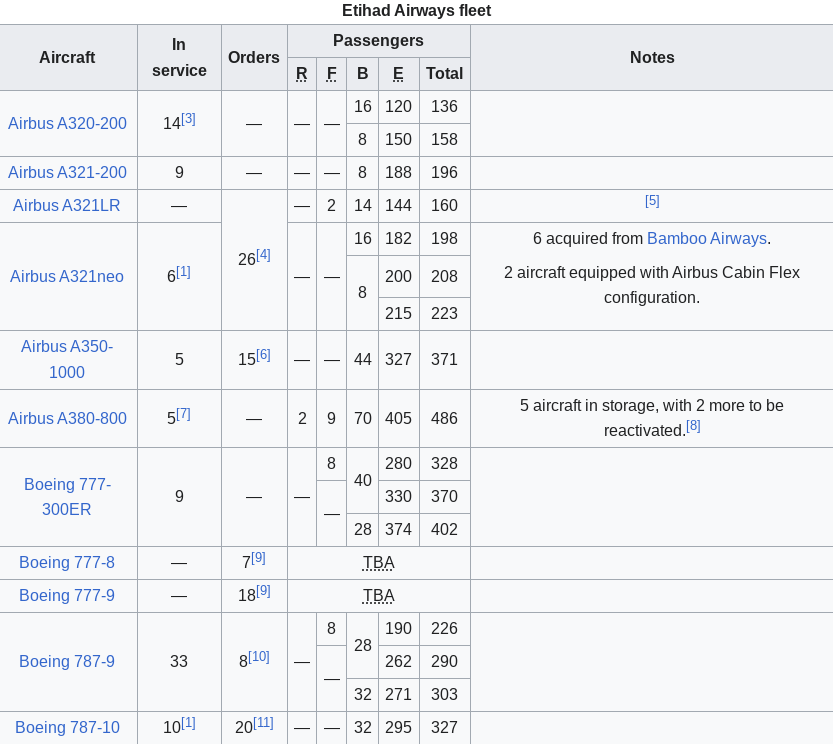Open the Airbus A321-200 article link
Screen dimensions: 833x744
click(67, 172)
